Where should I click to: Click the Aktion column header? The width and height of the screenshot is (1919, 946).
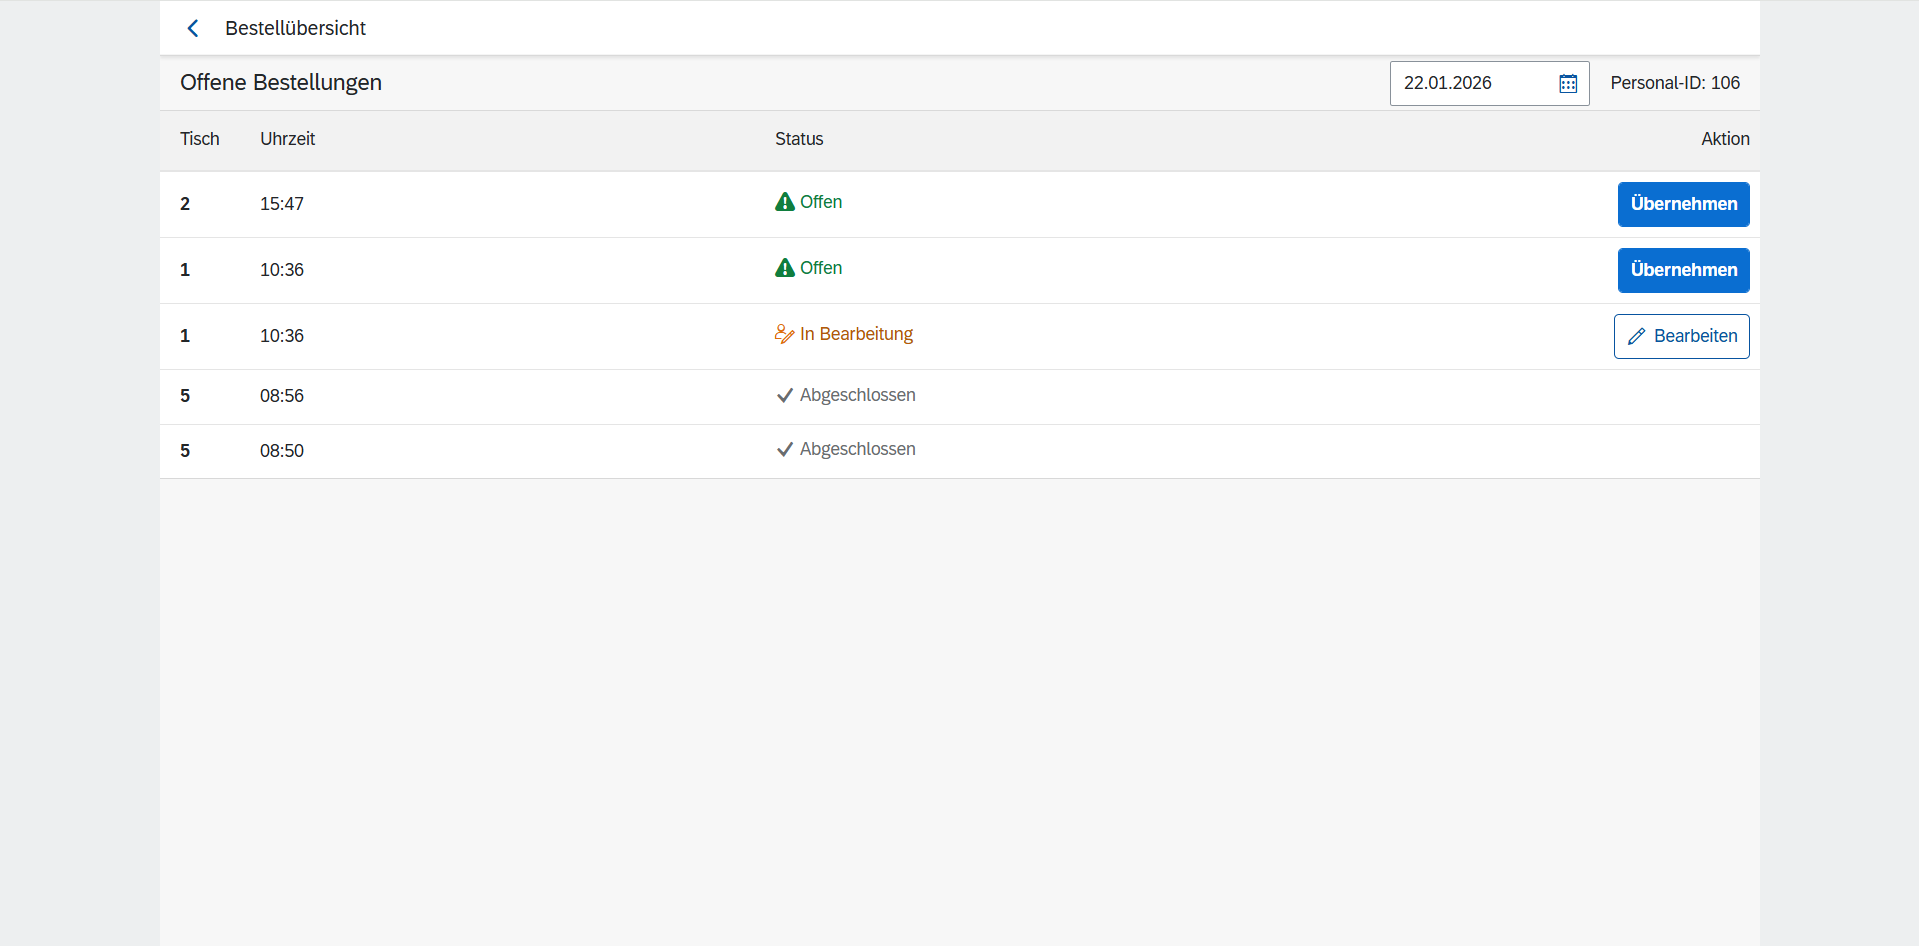click(x=1725, y=139)
